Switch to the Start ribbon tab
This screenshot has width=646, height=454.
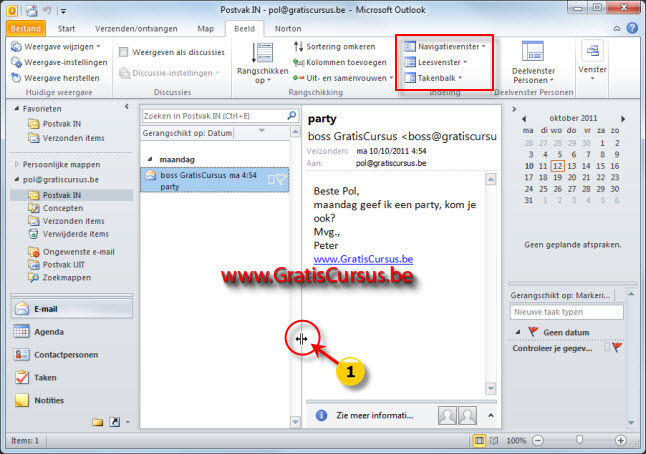[66, 28]
